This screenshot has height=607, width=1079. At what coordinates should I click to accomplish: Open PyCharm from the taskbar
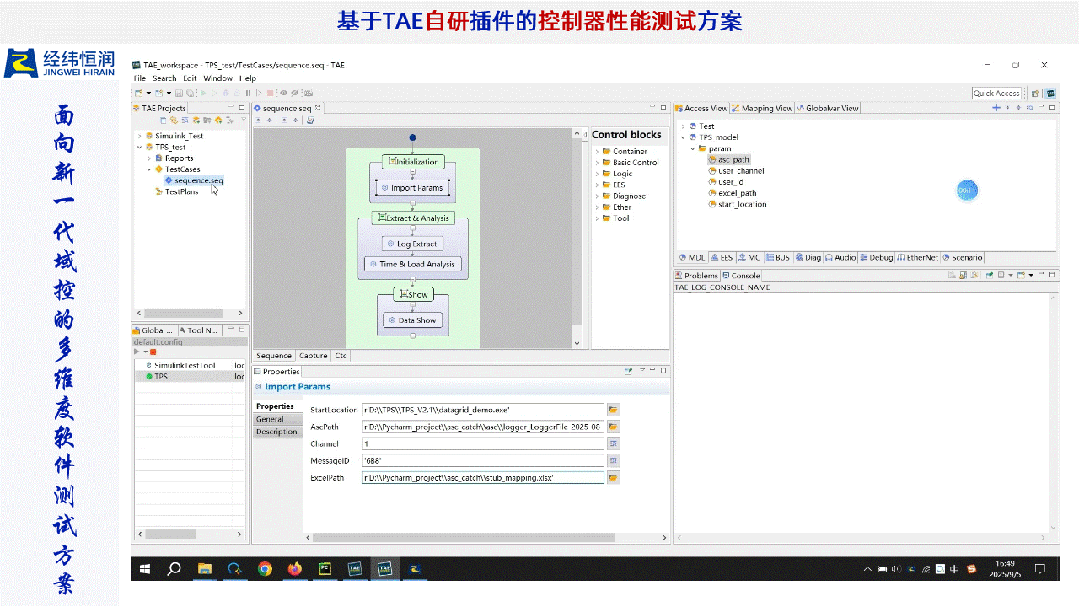[x=325, y=569]
